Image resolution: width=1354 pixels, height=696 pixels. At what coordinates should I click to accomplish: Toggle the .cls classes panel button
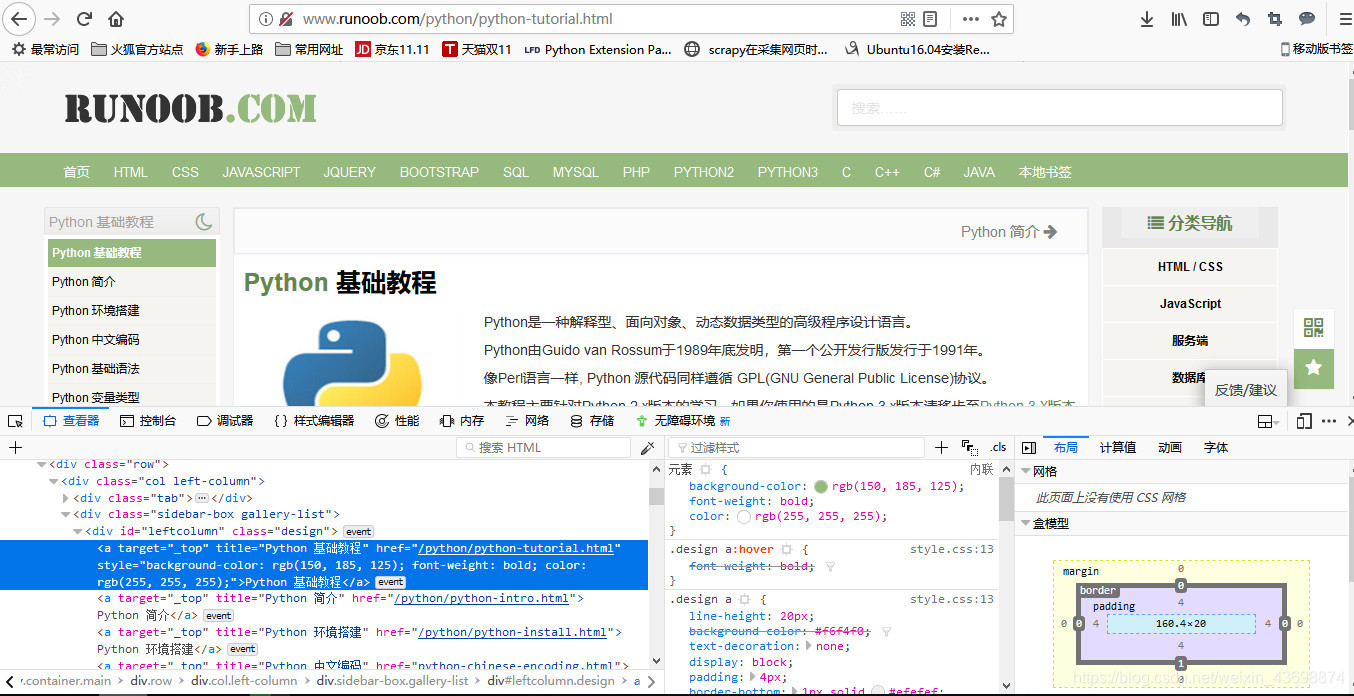click(998, 447)
